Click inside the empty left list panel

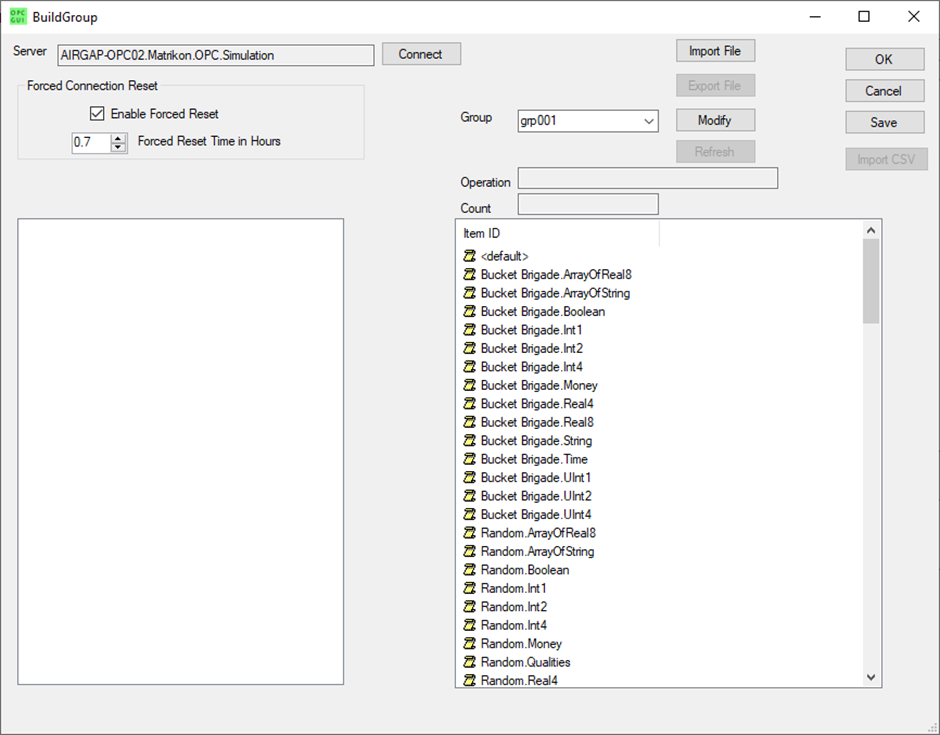pyautogui.click(x=180, y=451)
